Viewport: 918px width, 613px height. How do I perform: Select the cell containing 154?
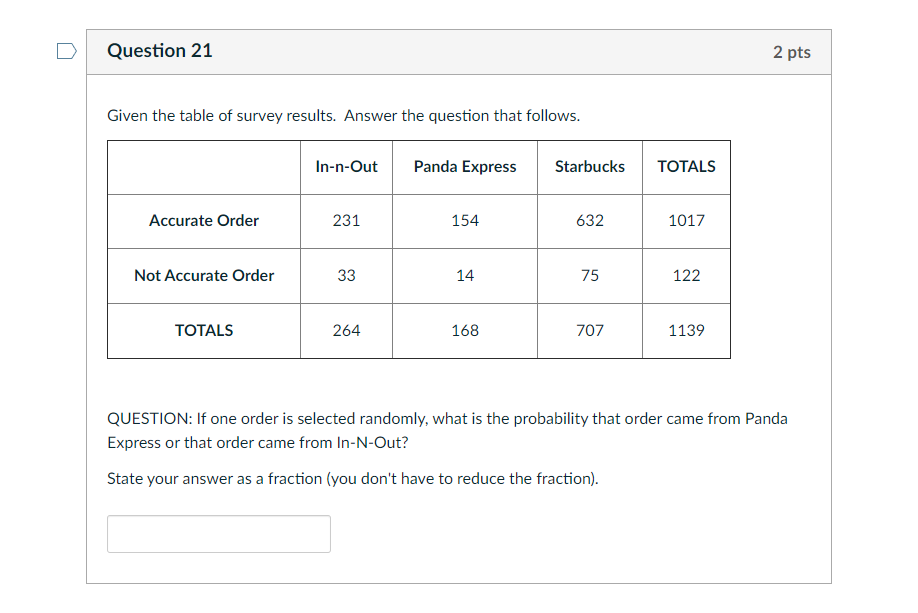click(464, 221)
